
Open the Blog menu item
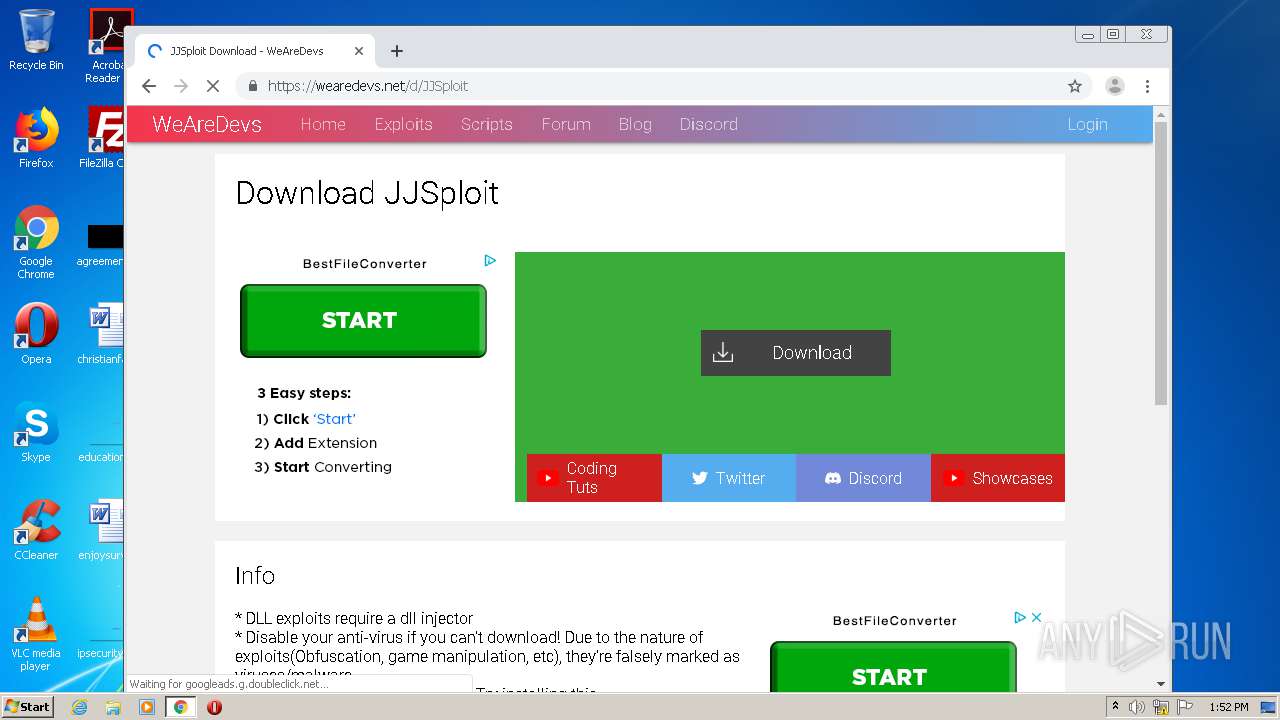[x=635, y=124]
